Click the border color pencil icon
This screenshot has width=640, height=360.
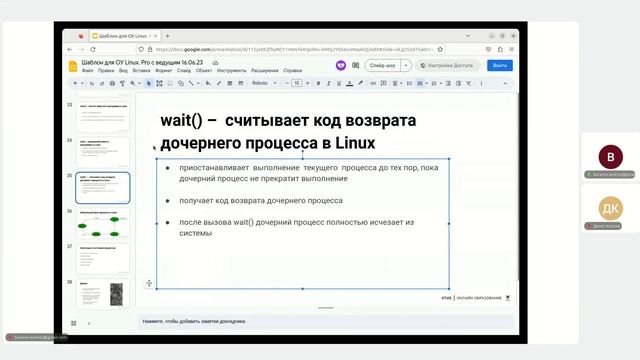tap(219, 83)
